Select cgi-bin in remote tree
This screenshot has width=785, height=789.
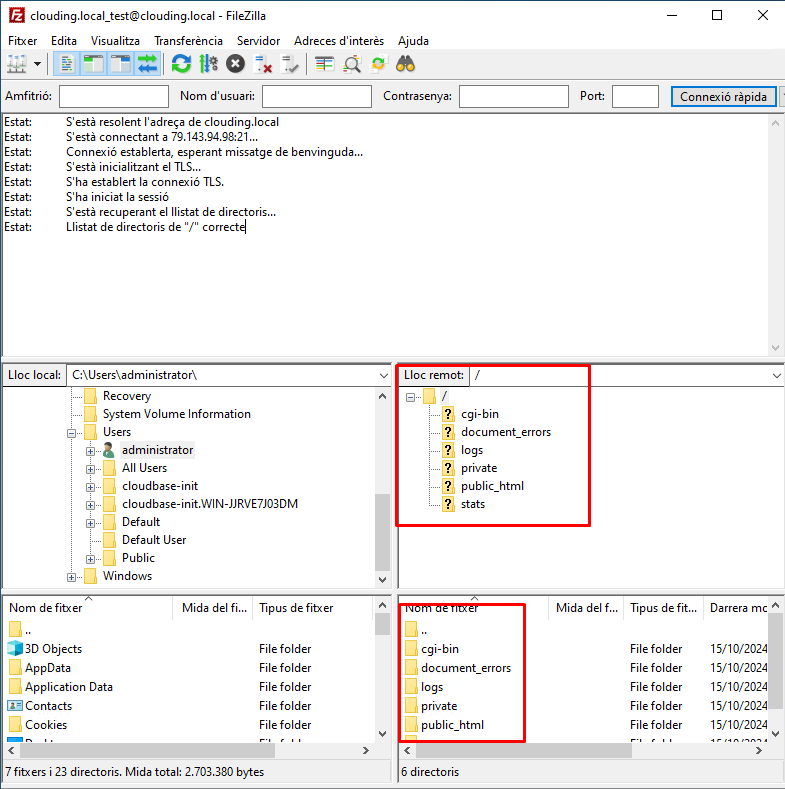point(480,414)
